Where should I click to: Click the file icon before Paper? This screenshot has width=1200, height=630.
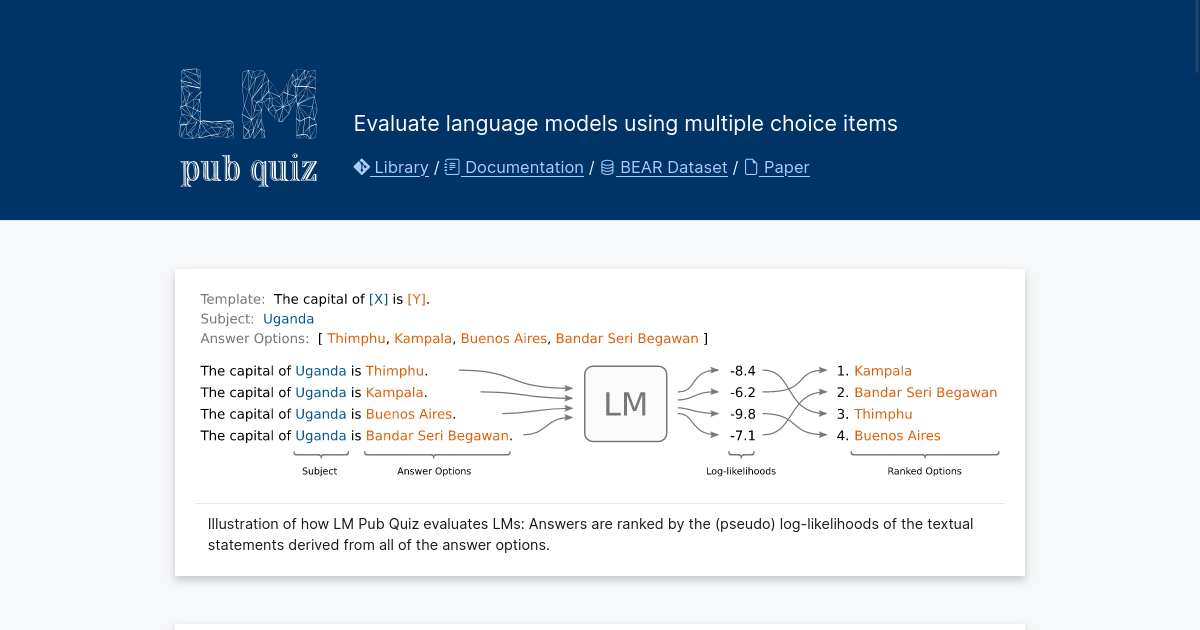pos(751,167)
